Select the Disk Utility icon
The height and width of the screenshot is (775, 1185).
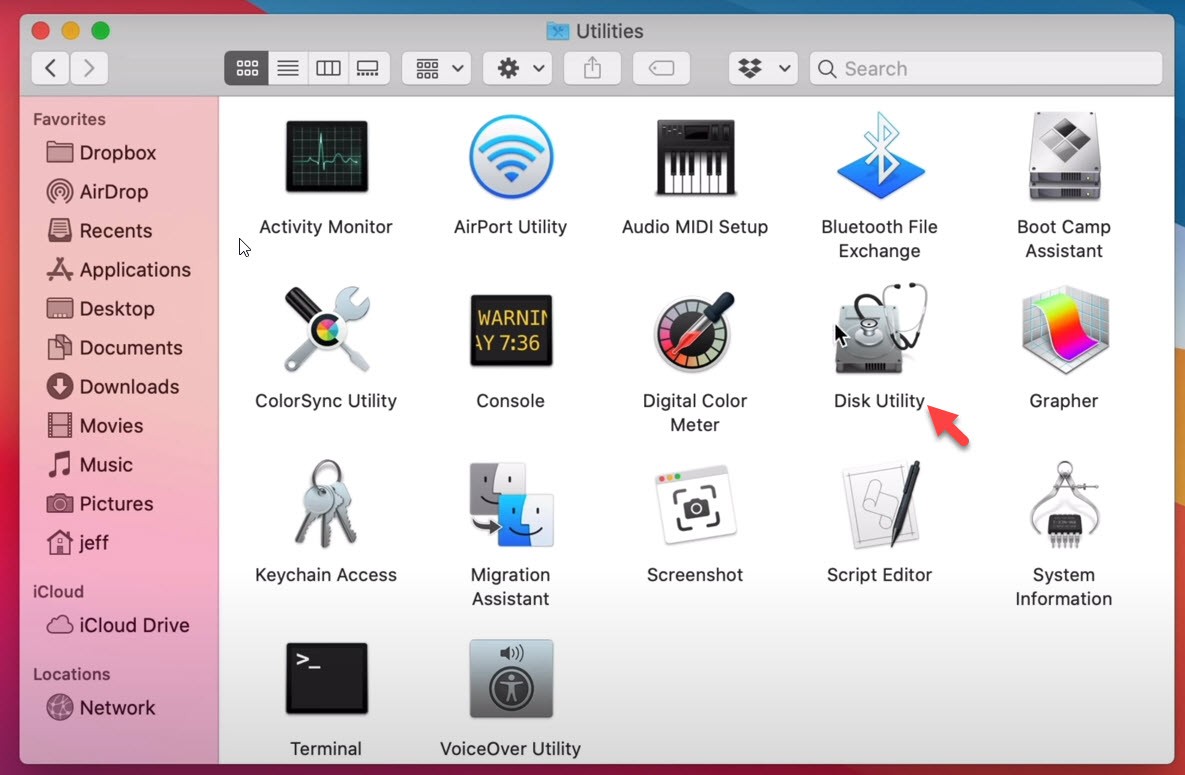tap(881, 329)
